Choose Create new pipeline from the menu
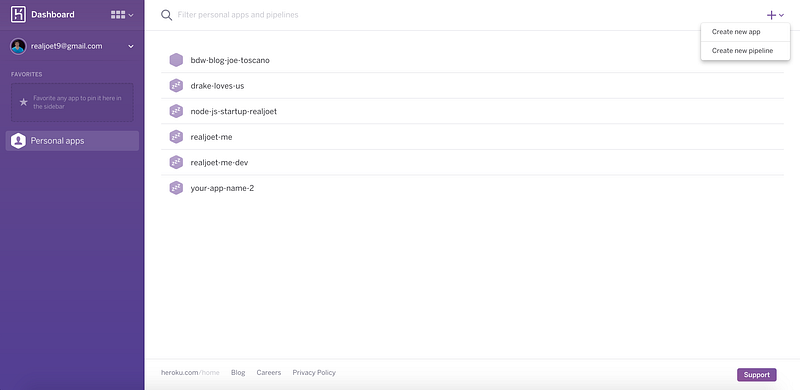 [x=745, y=51]
